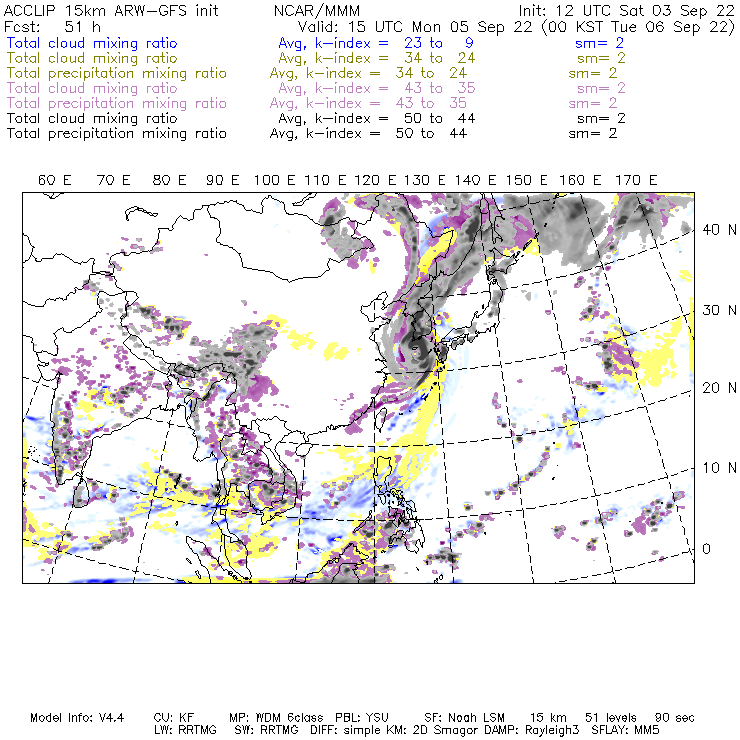Click the olive 'Total precipitation mixing ratio' label
This screenshot has height=740, width=740.
coord(117,74)
